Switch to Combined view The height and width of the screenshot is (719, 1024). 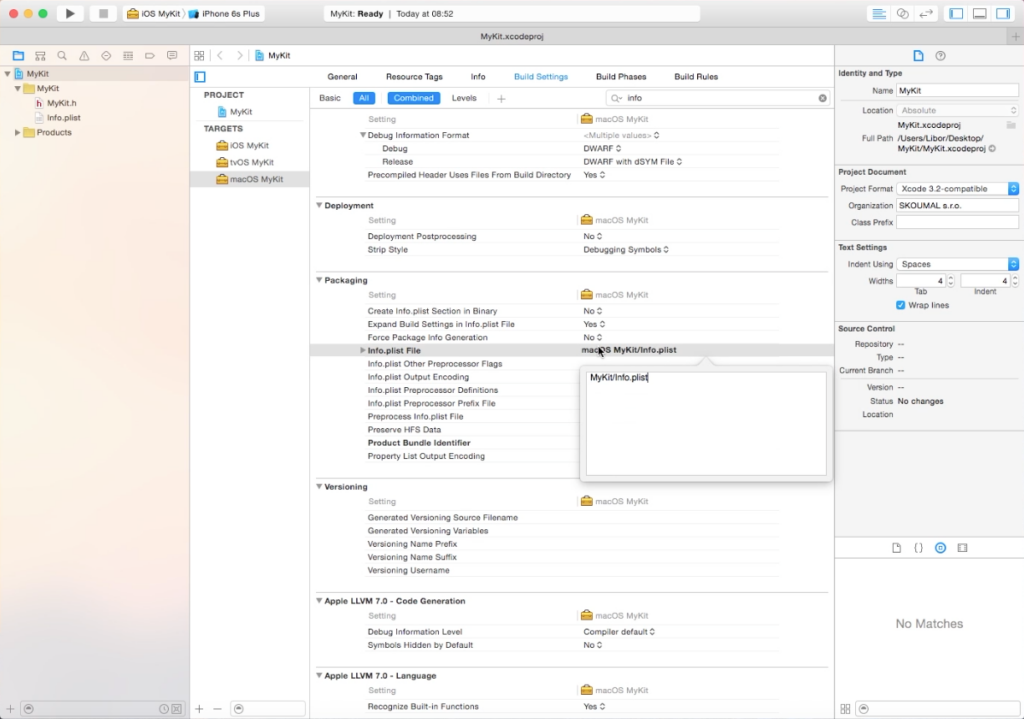coord(413,98)
